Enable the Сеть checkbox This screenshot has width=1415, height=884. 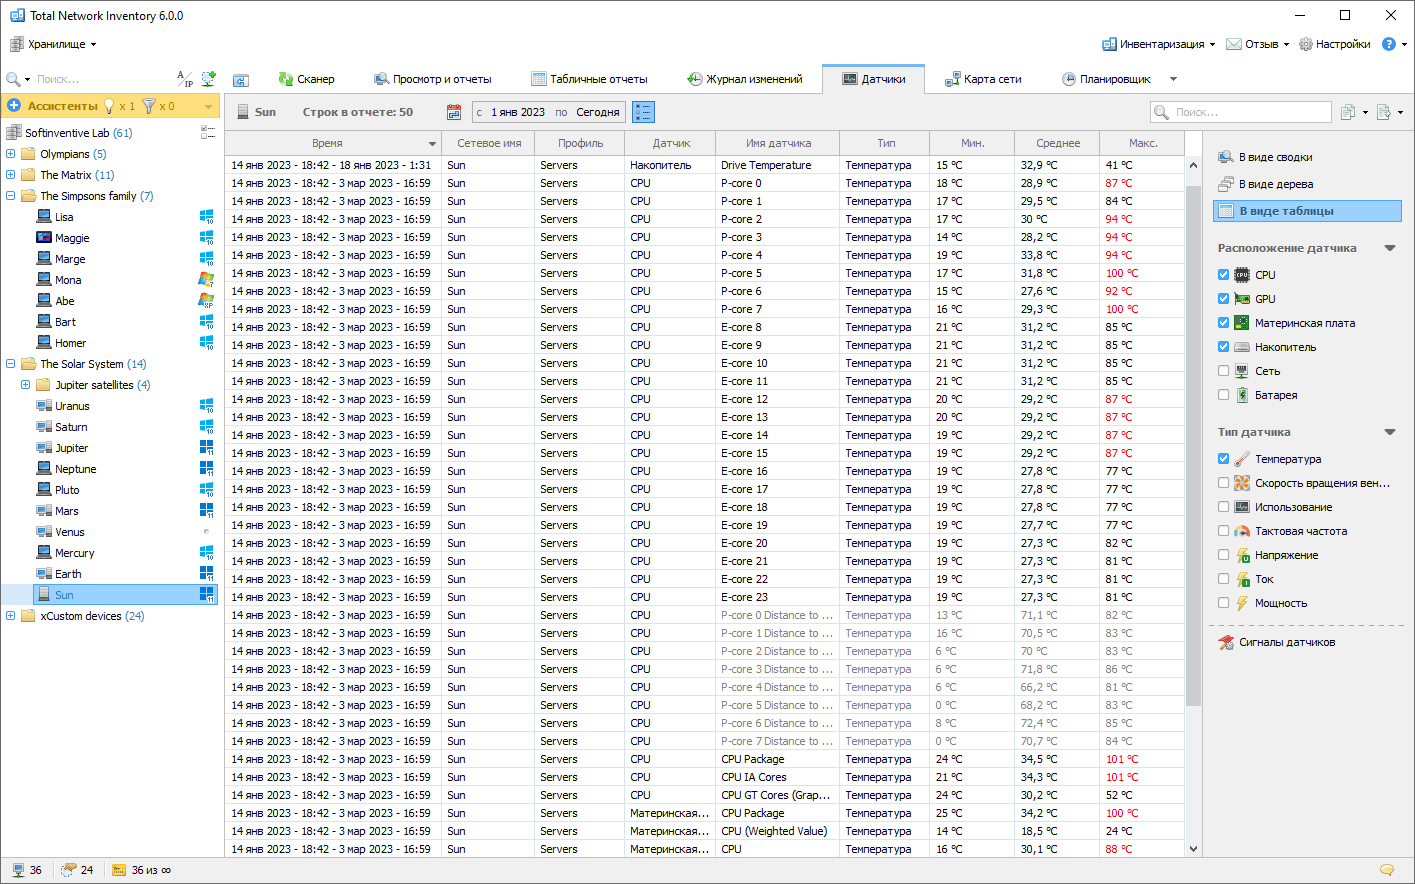(1223, 371)
